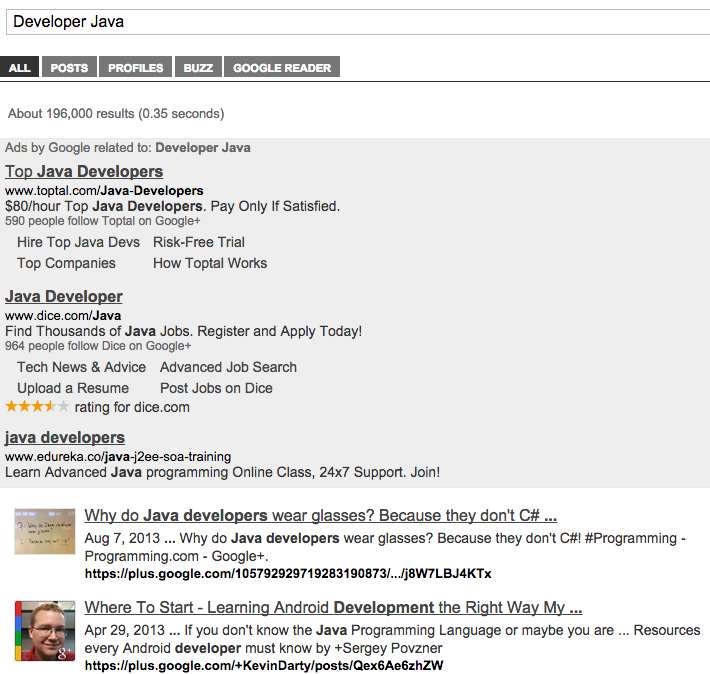This screenshot has height=674, width=710.
Task: Click the www.edureka.co/java-j2ee-soa-training URL
Action: (118, 457)
